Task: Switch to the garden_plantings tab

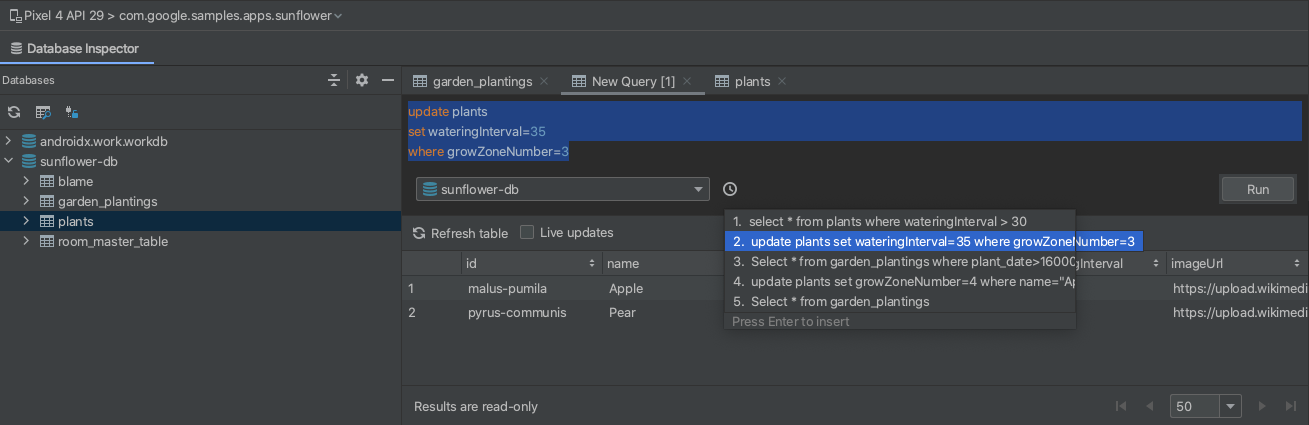Action: click(x=481, y=81)
